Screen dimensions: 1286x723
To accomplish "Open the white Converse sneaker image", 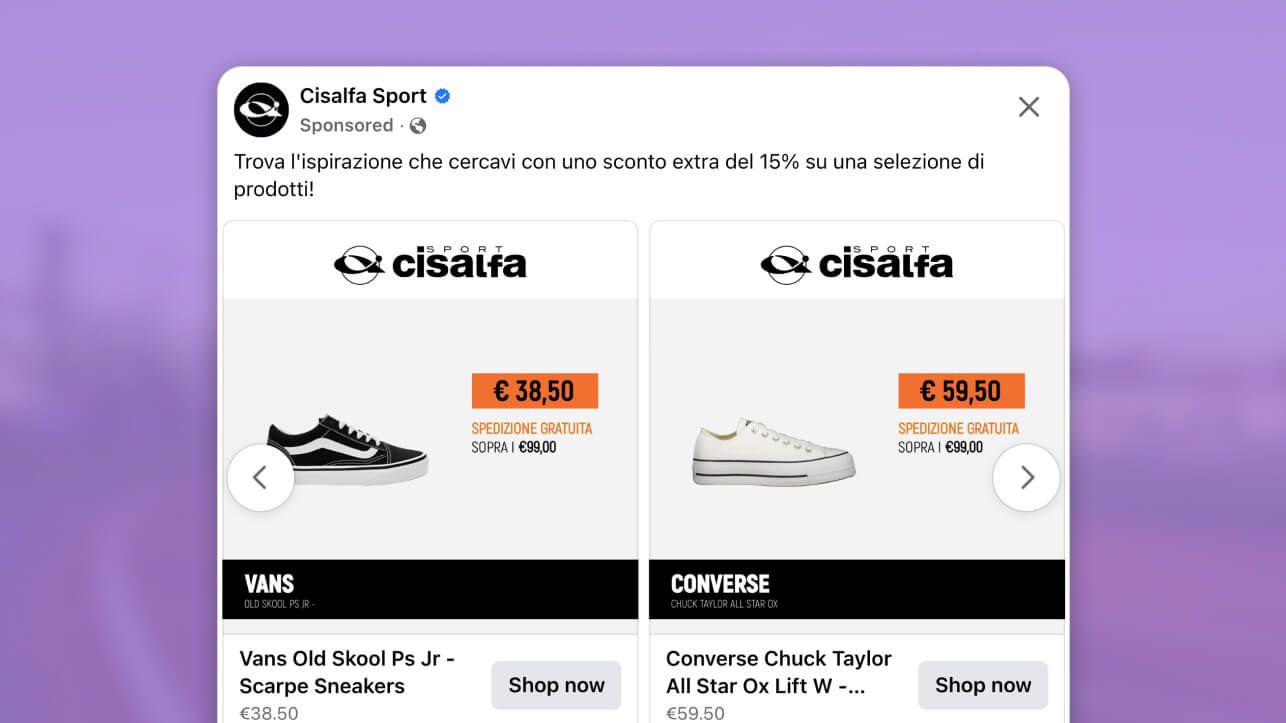I will pyautogui.click(x=773, y=452).
